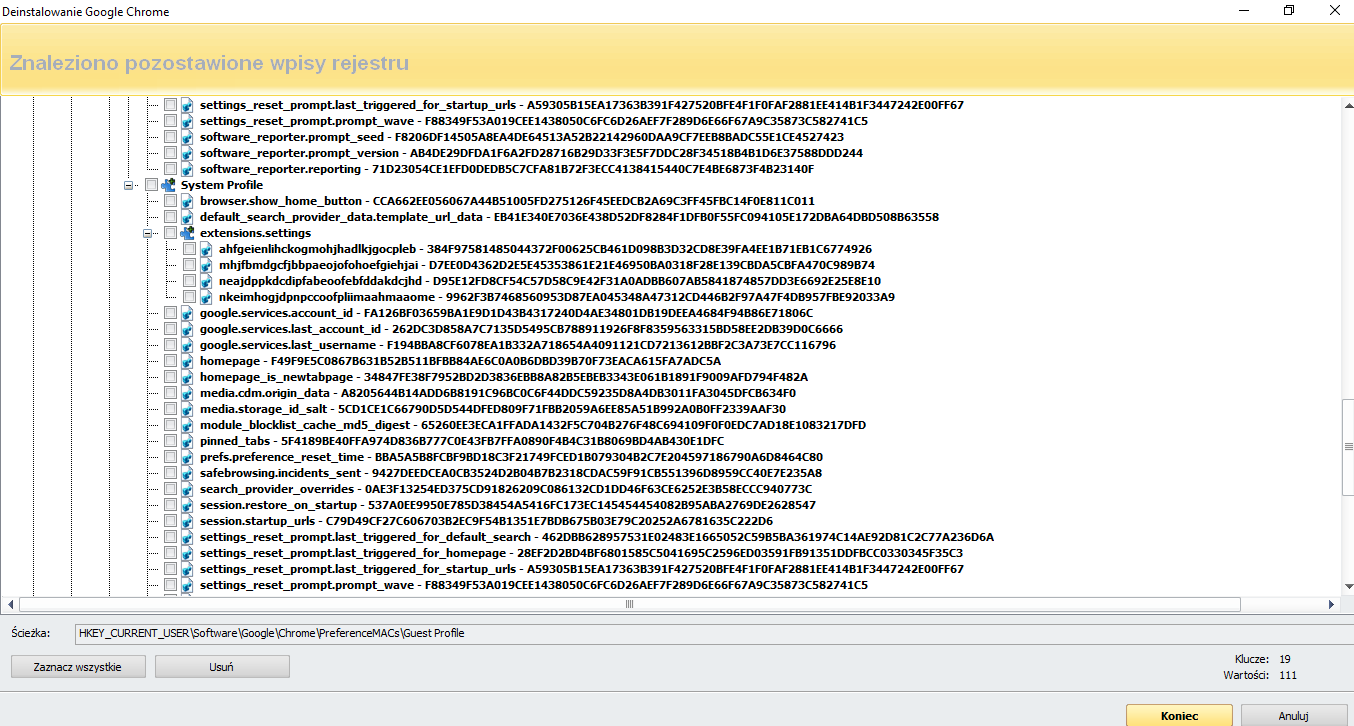The height and width of the screenshot is (726, 1354).
Task: Finish with the Koniec button
Action: tap(1179, 716)
